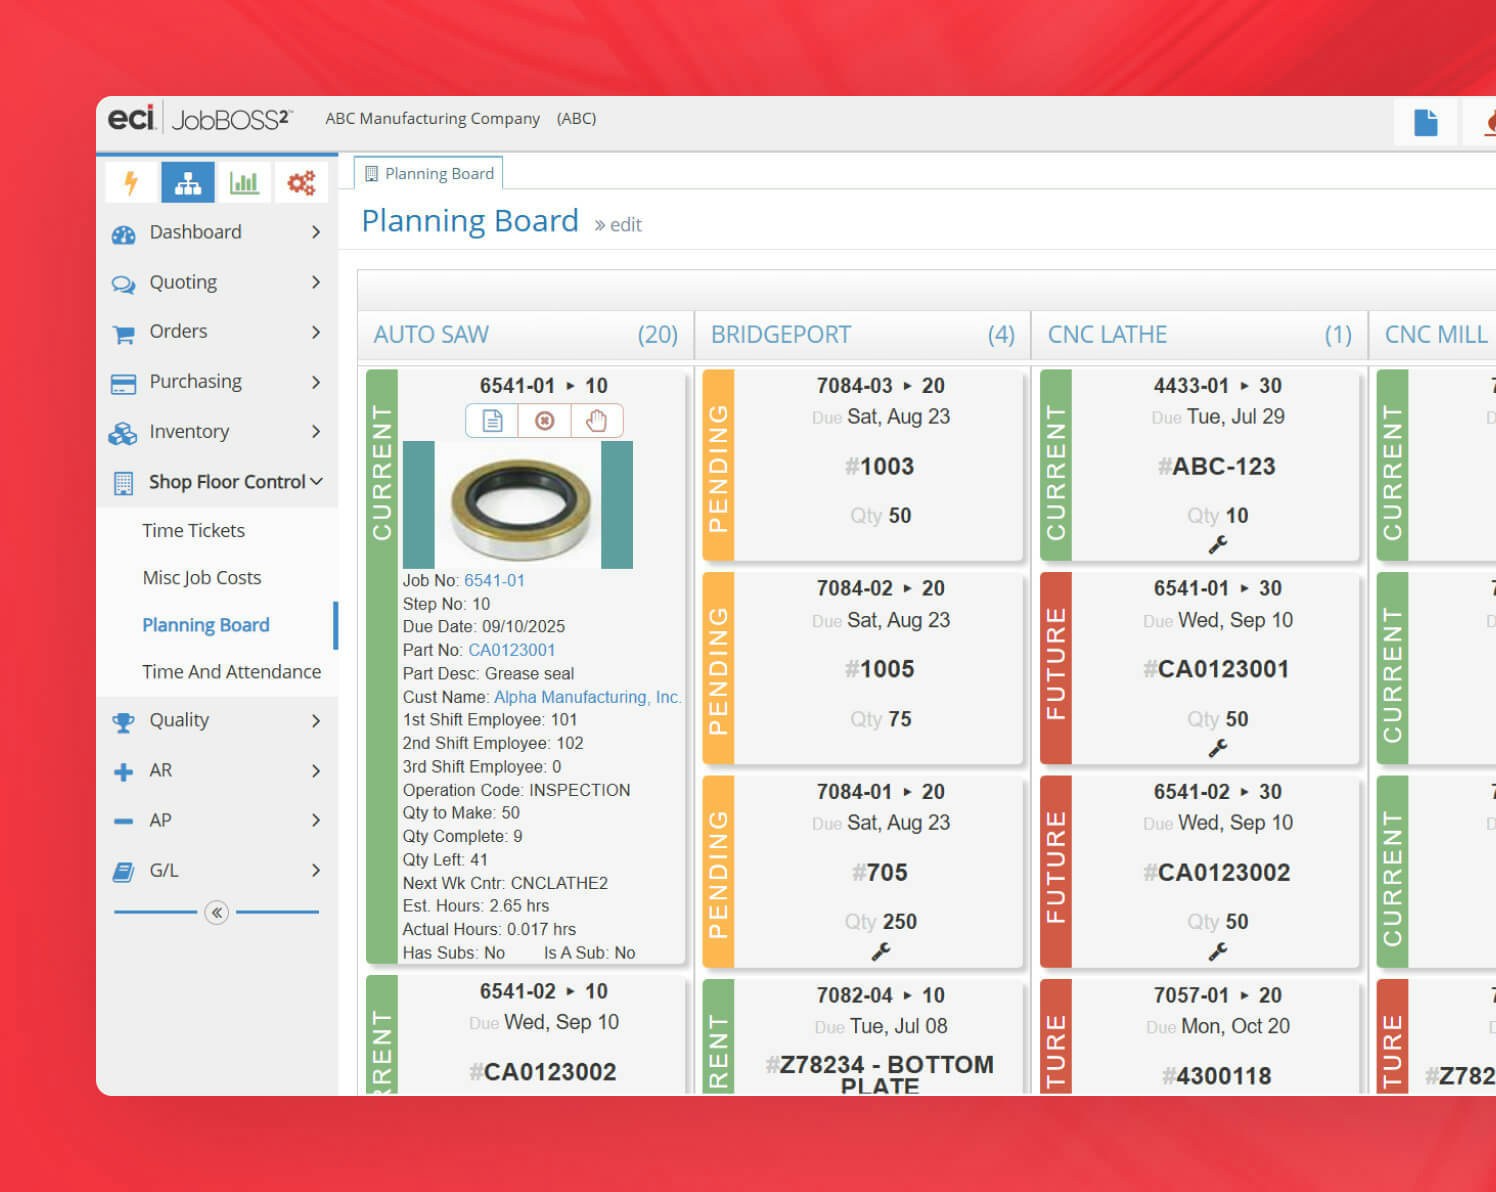This screenshot has width=1496, height=1192.
Task: Open the red gears settings icon
Action: (x=301, y=183)
